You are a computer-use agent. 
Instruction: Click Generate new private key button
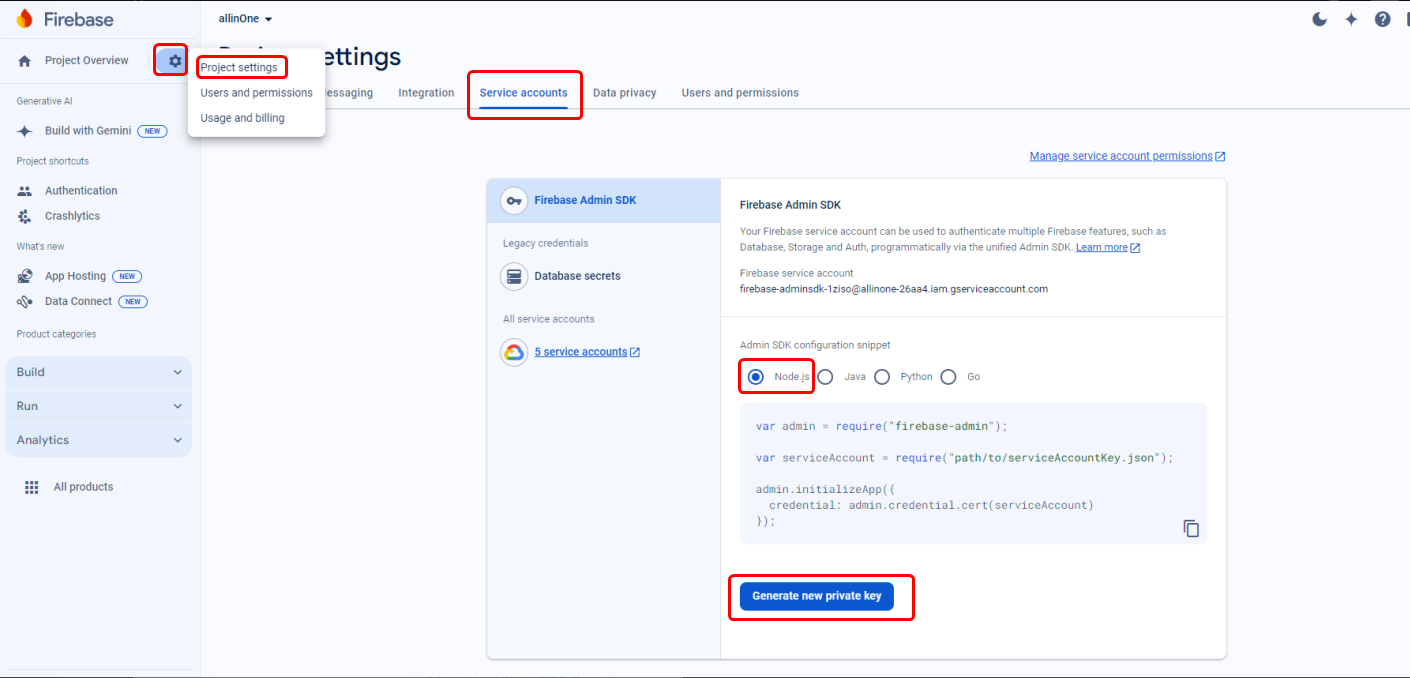click(816, 596)
